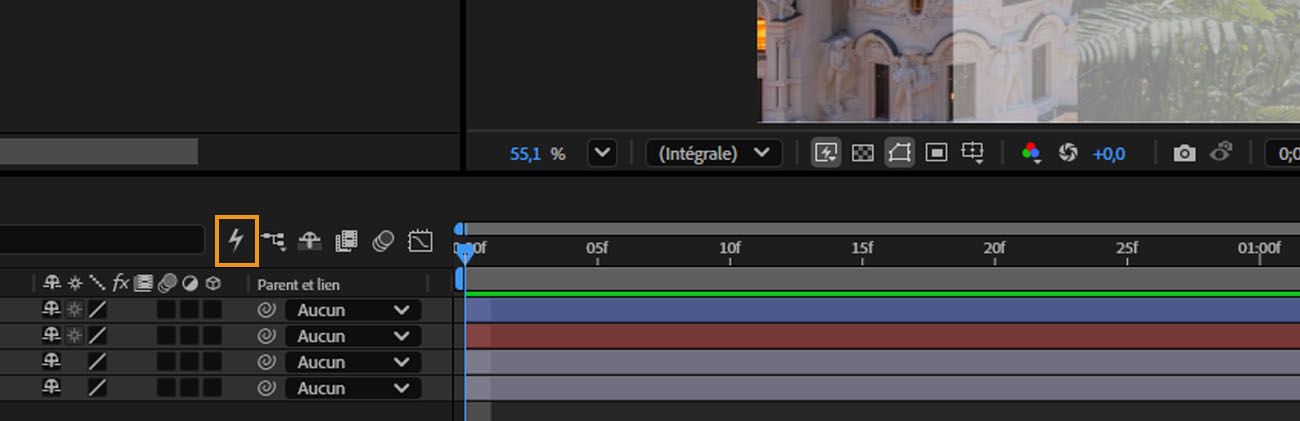Enable 3D layer box on first layer
Image resolution: width=1300 pixels, height=421 pixels.
pos(212,310)
